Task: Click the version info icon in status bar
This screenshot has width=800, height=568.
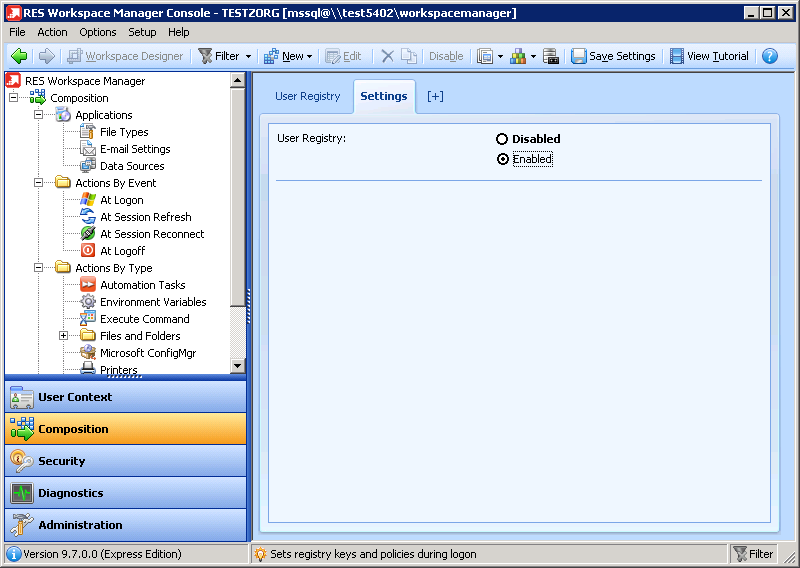Action: tap(13, 554)
